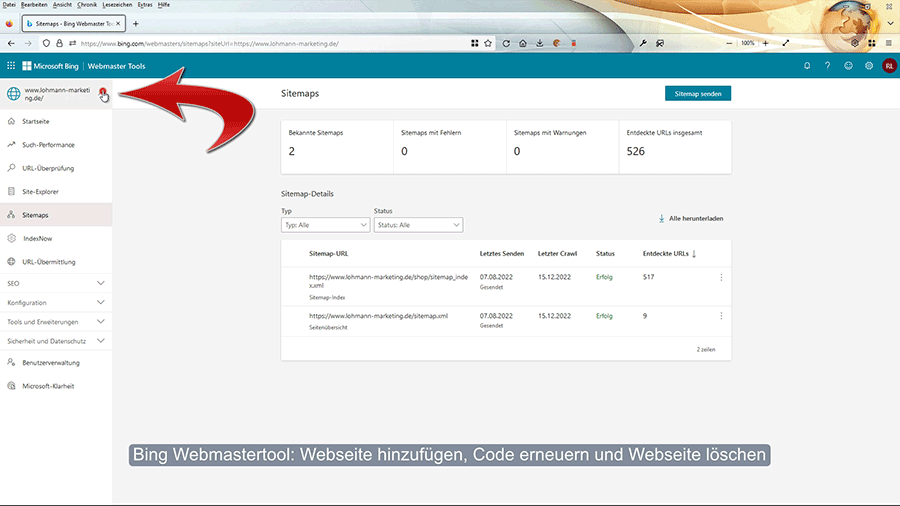This screenshot has height=506, width=900.
Task: Click the Firefox forward arrow
Action: point(28,44)
